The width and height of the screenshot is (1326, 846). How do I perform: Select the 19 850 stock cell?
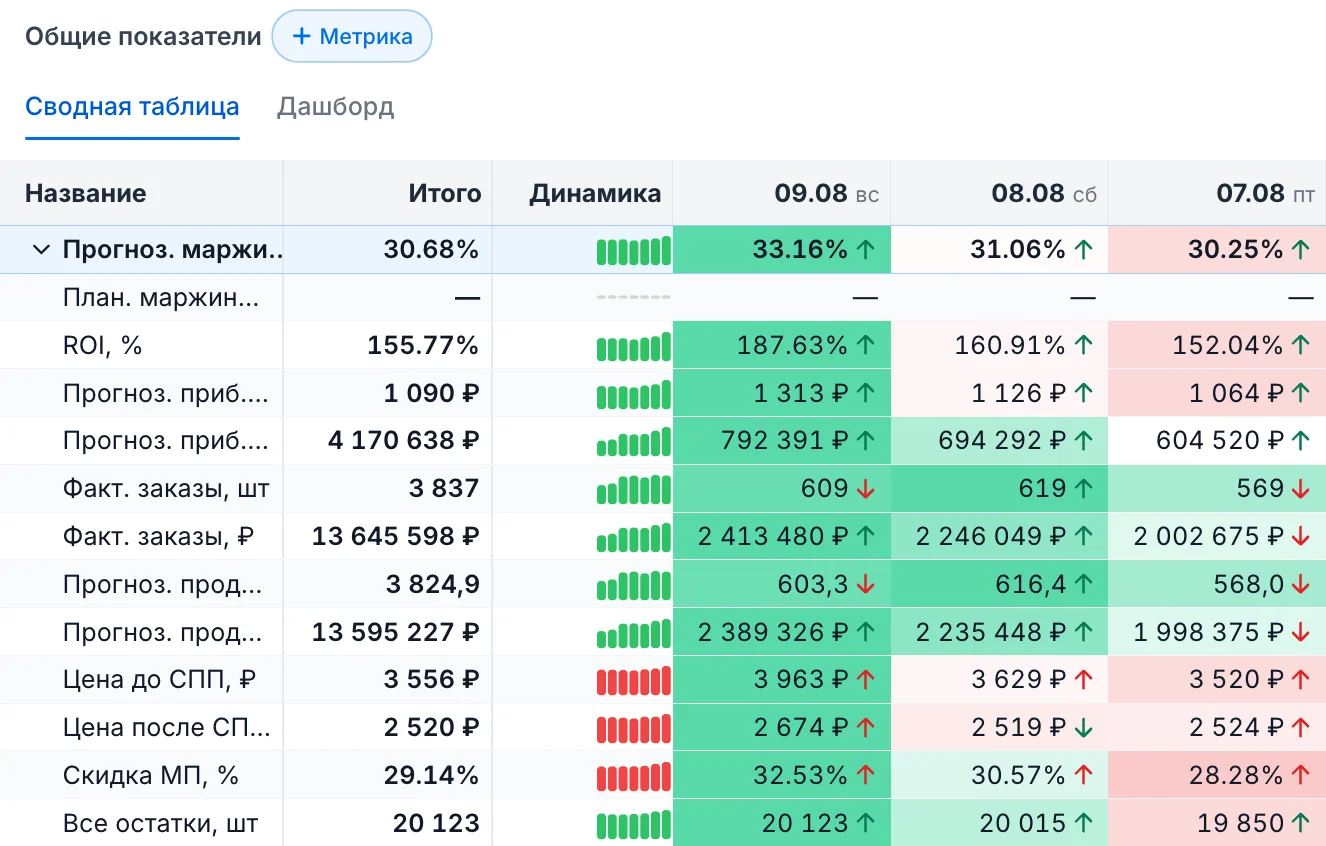click(1217, 824)
